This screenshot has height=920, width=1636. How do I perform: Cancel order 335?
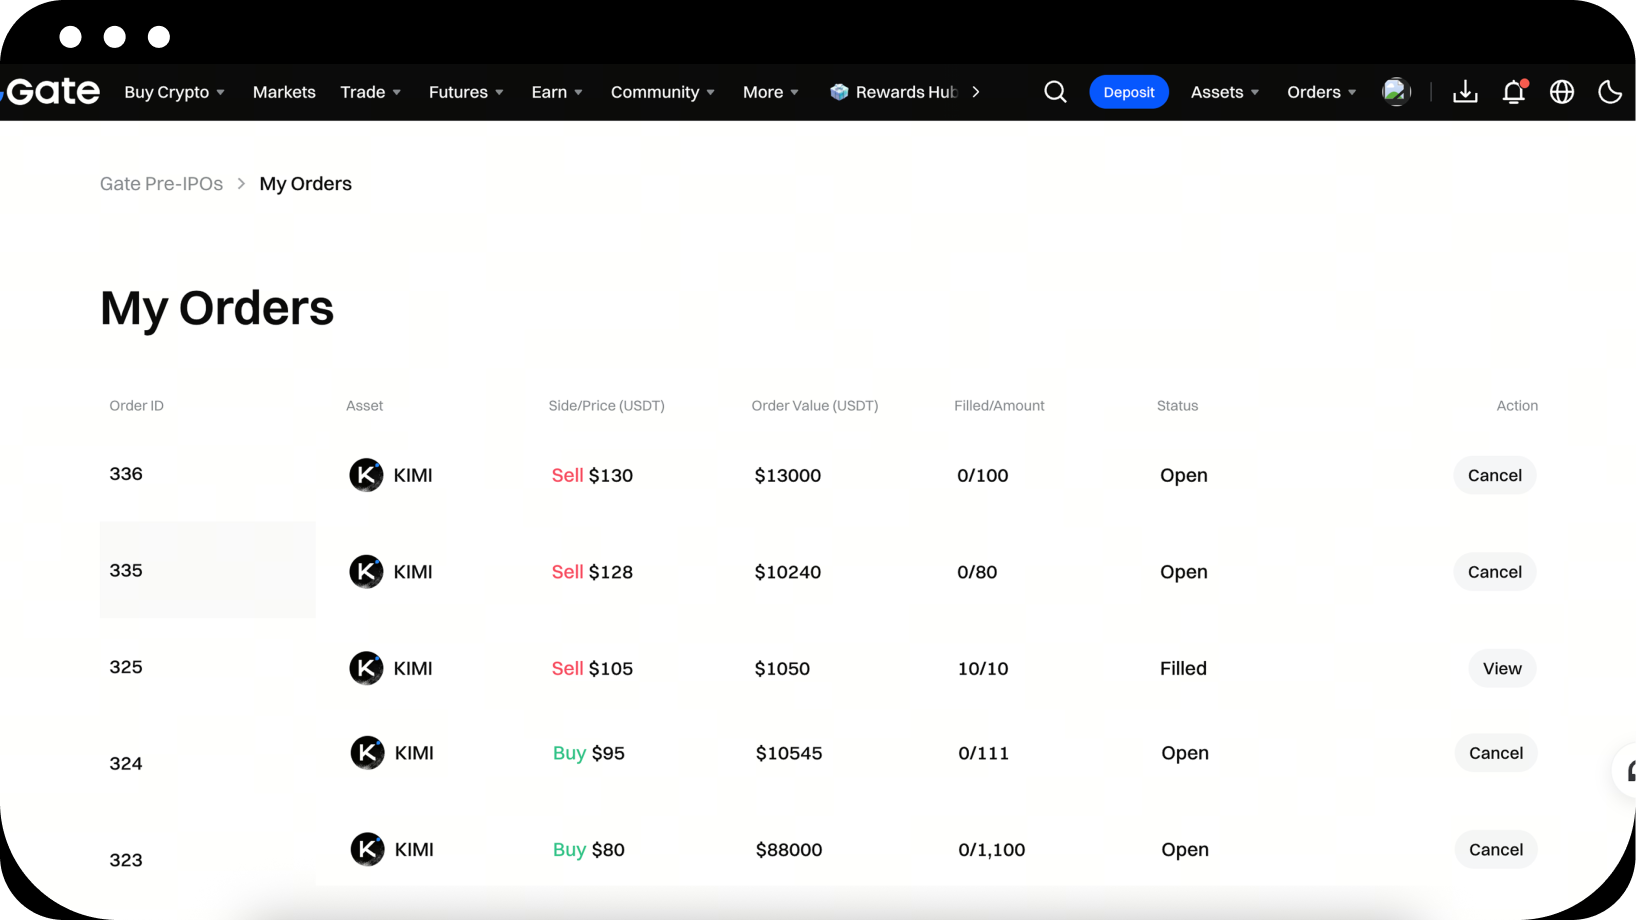[x=1495, y=572]
